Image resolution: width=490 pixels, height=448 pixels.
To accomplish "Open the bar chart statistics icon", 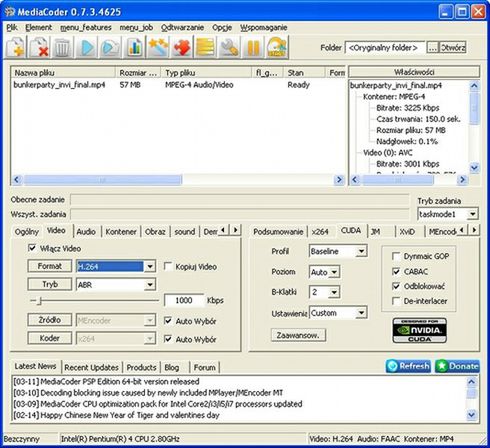I will coord(135,47).
